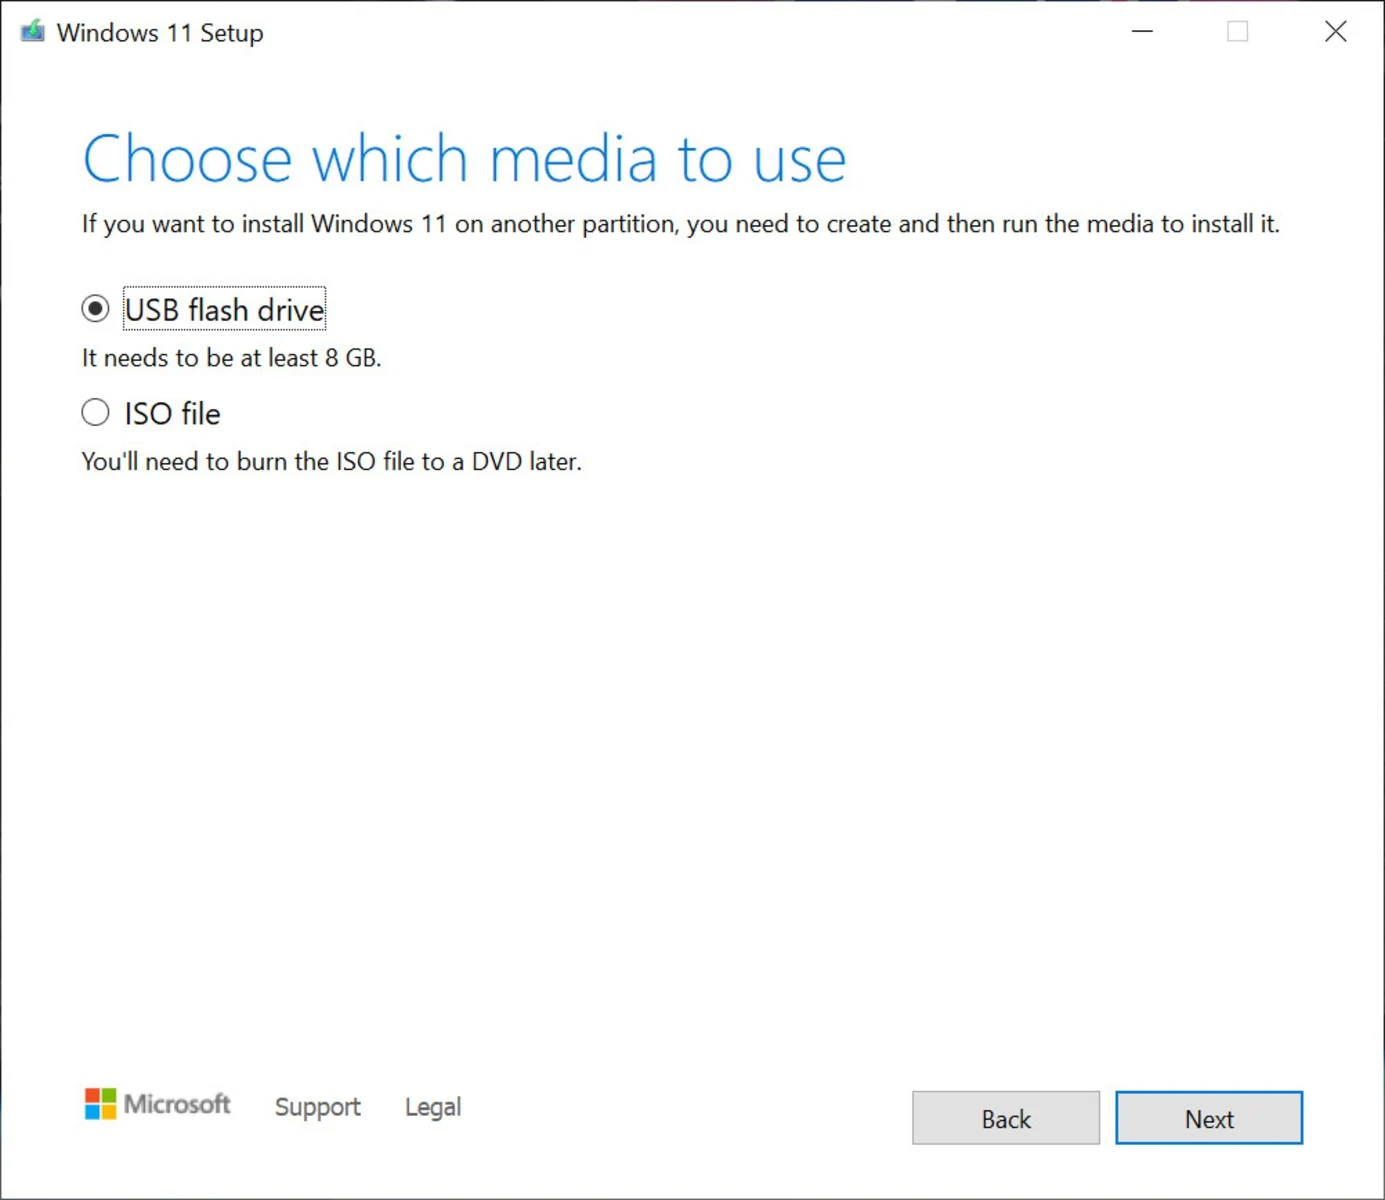Open the Support link
This screenshot has width=1385, height=1200.
click(x=318, y=1107)
